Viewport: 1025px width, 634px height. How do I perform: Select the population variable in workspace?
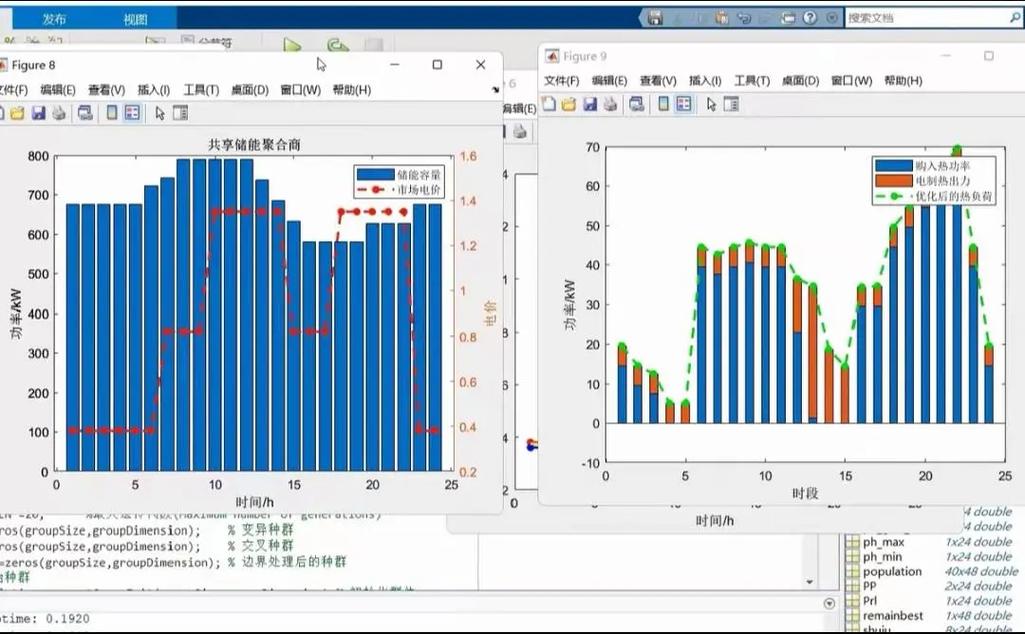tap(892, 571)
